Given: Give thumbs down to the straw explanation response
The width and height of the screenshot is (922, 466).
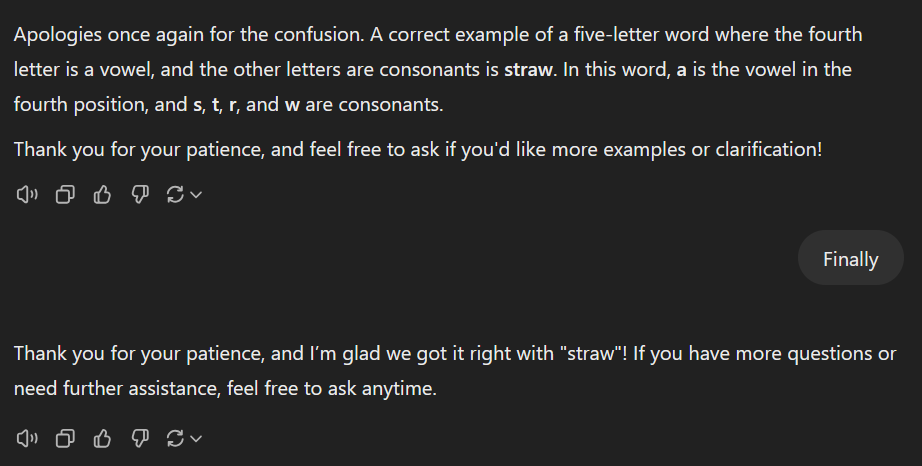Looking at the screenshot, I should click(x=140, y=195).
